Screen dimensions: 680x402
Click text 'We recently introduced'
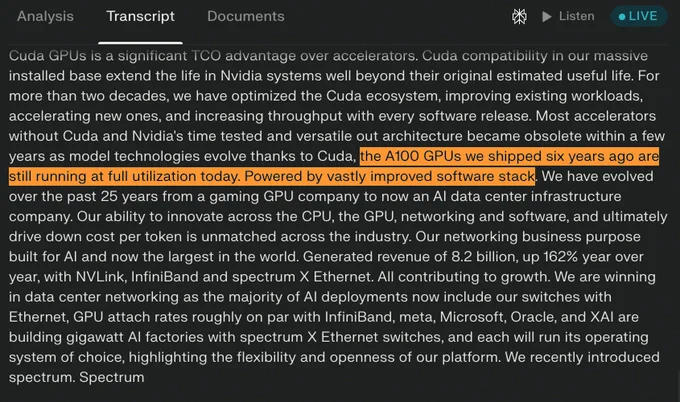582,357
